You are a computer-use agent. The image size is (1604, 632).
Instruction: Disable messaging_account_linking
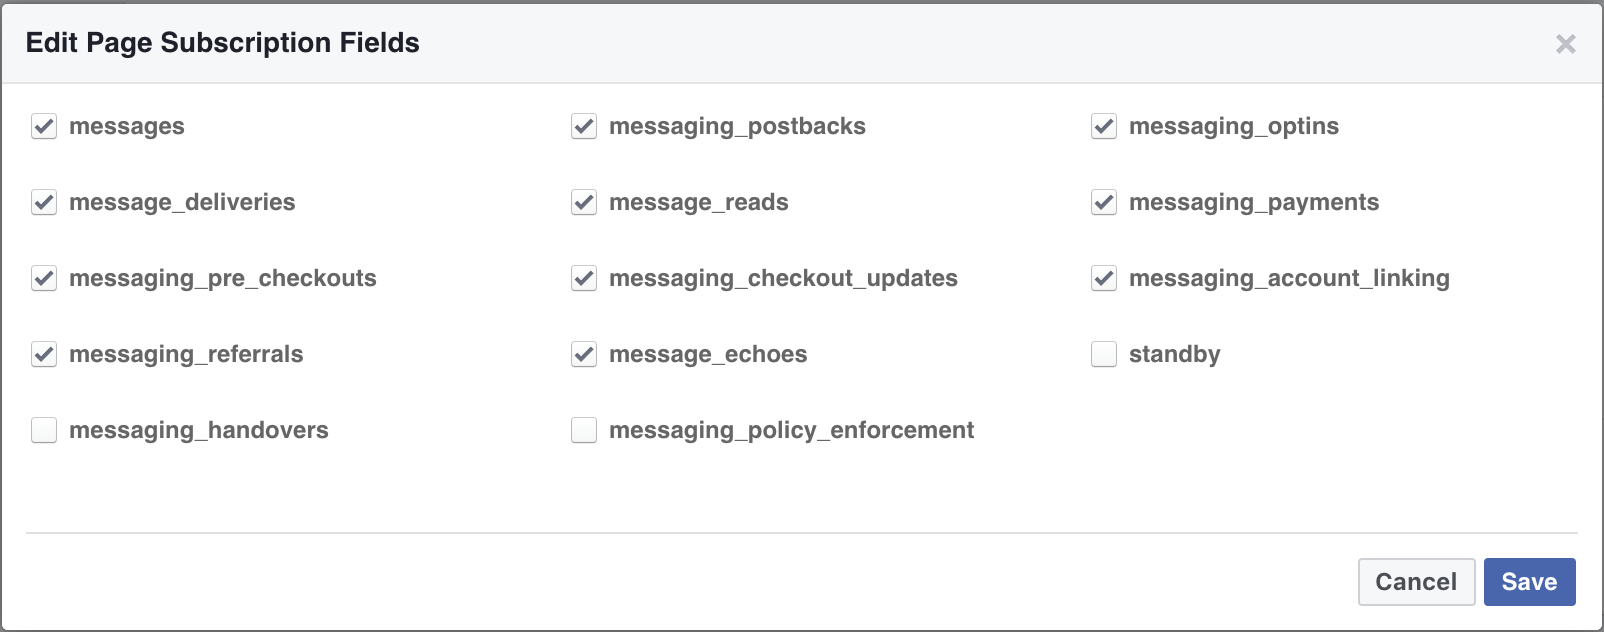(1104, 278)
